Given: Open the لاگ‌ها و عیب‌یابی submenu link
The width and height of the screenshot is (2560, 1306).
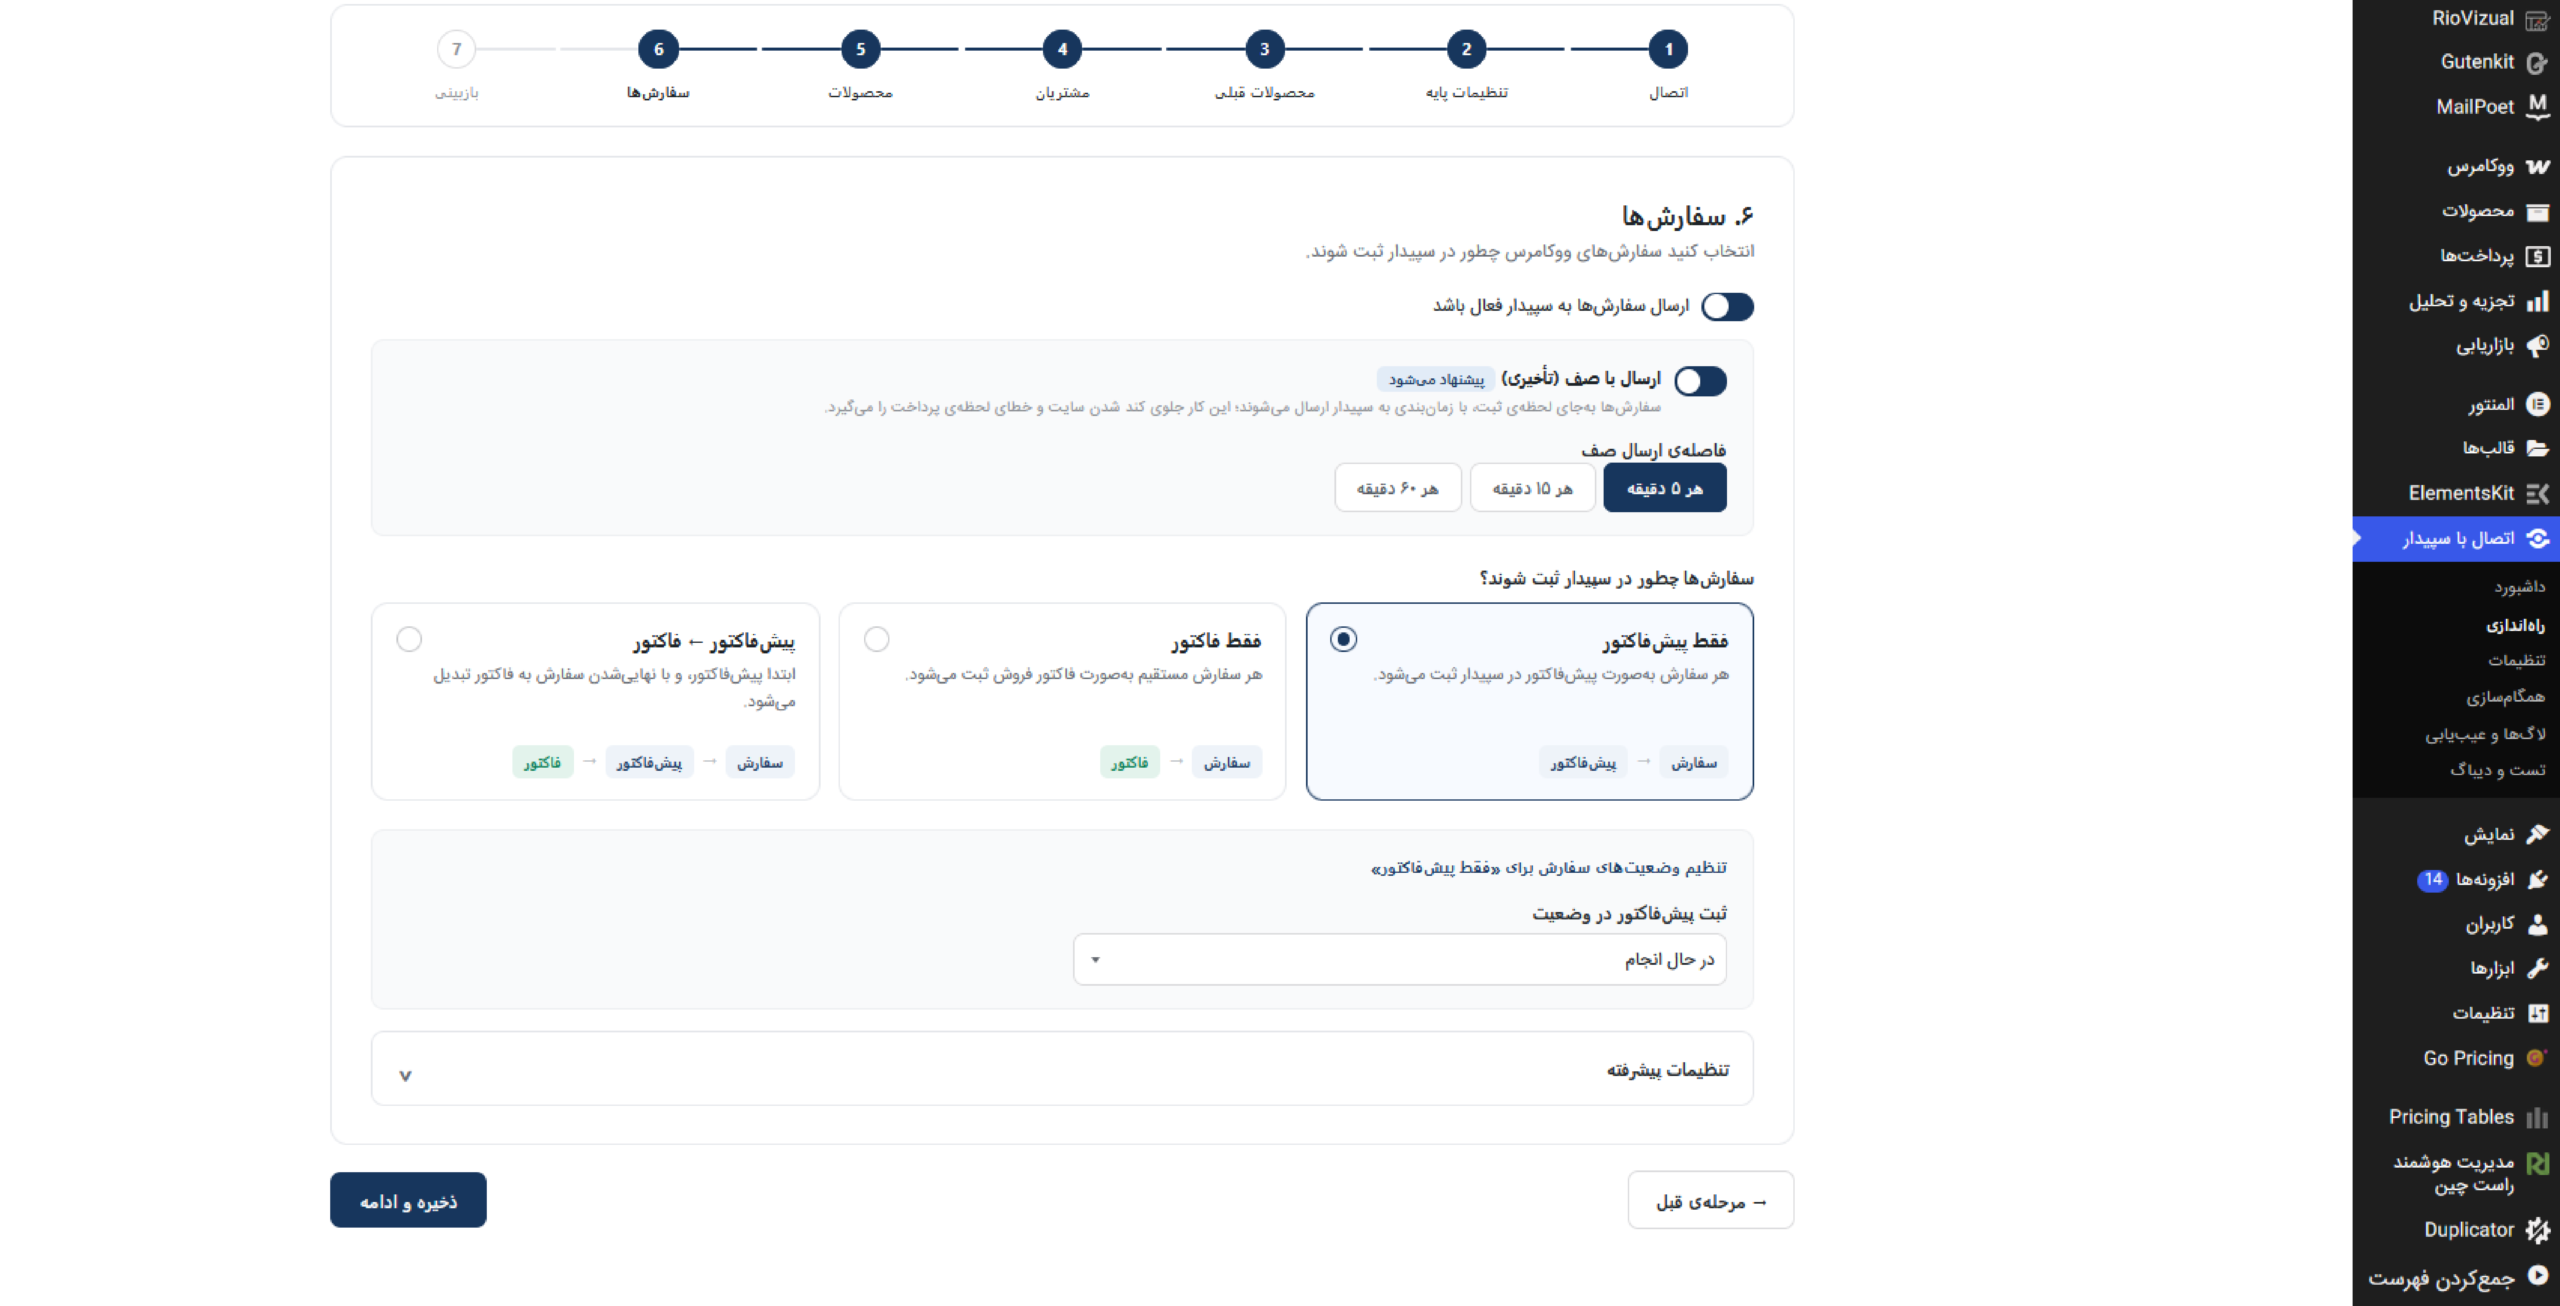Looking at the screenshot, I should pos(2485,734).
